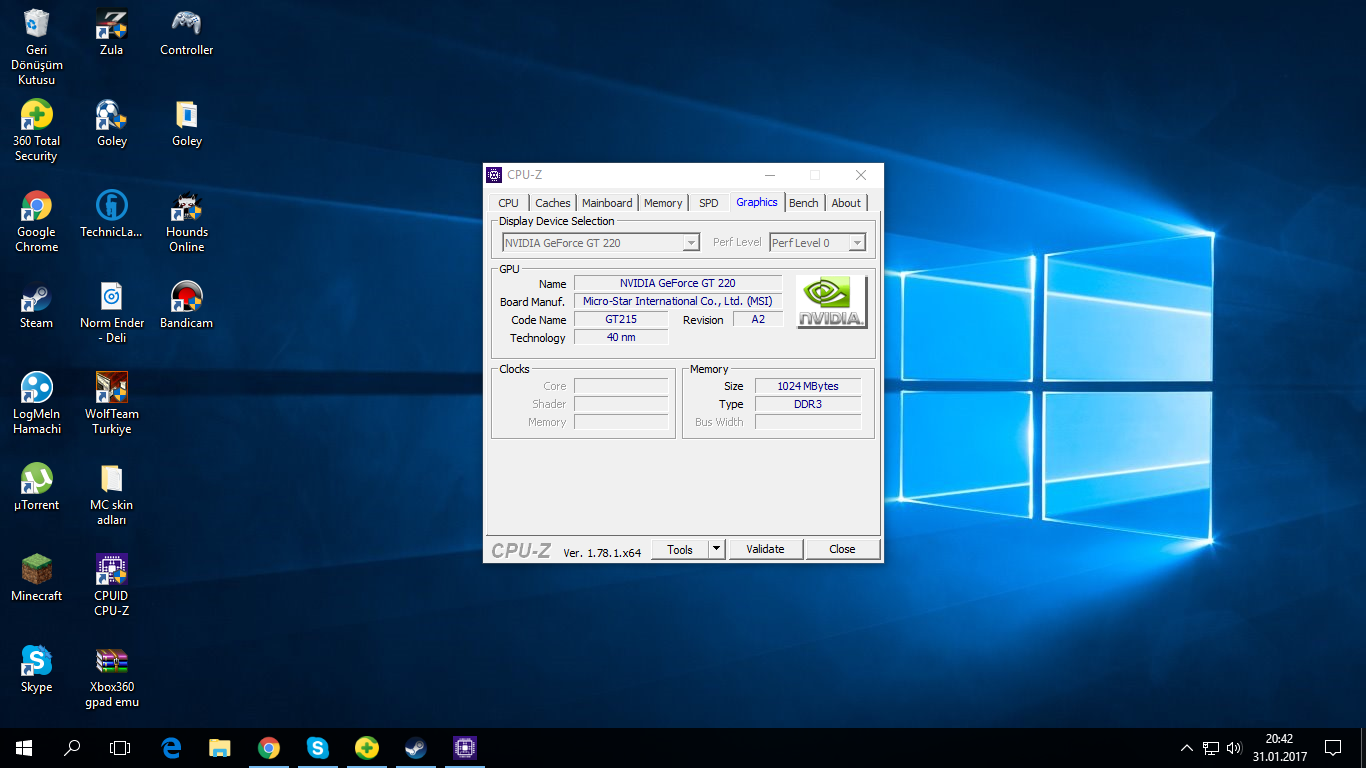Open network status tray icon
The height and width of the screenshot is (768, 1366).
[1211, 747]
